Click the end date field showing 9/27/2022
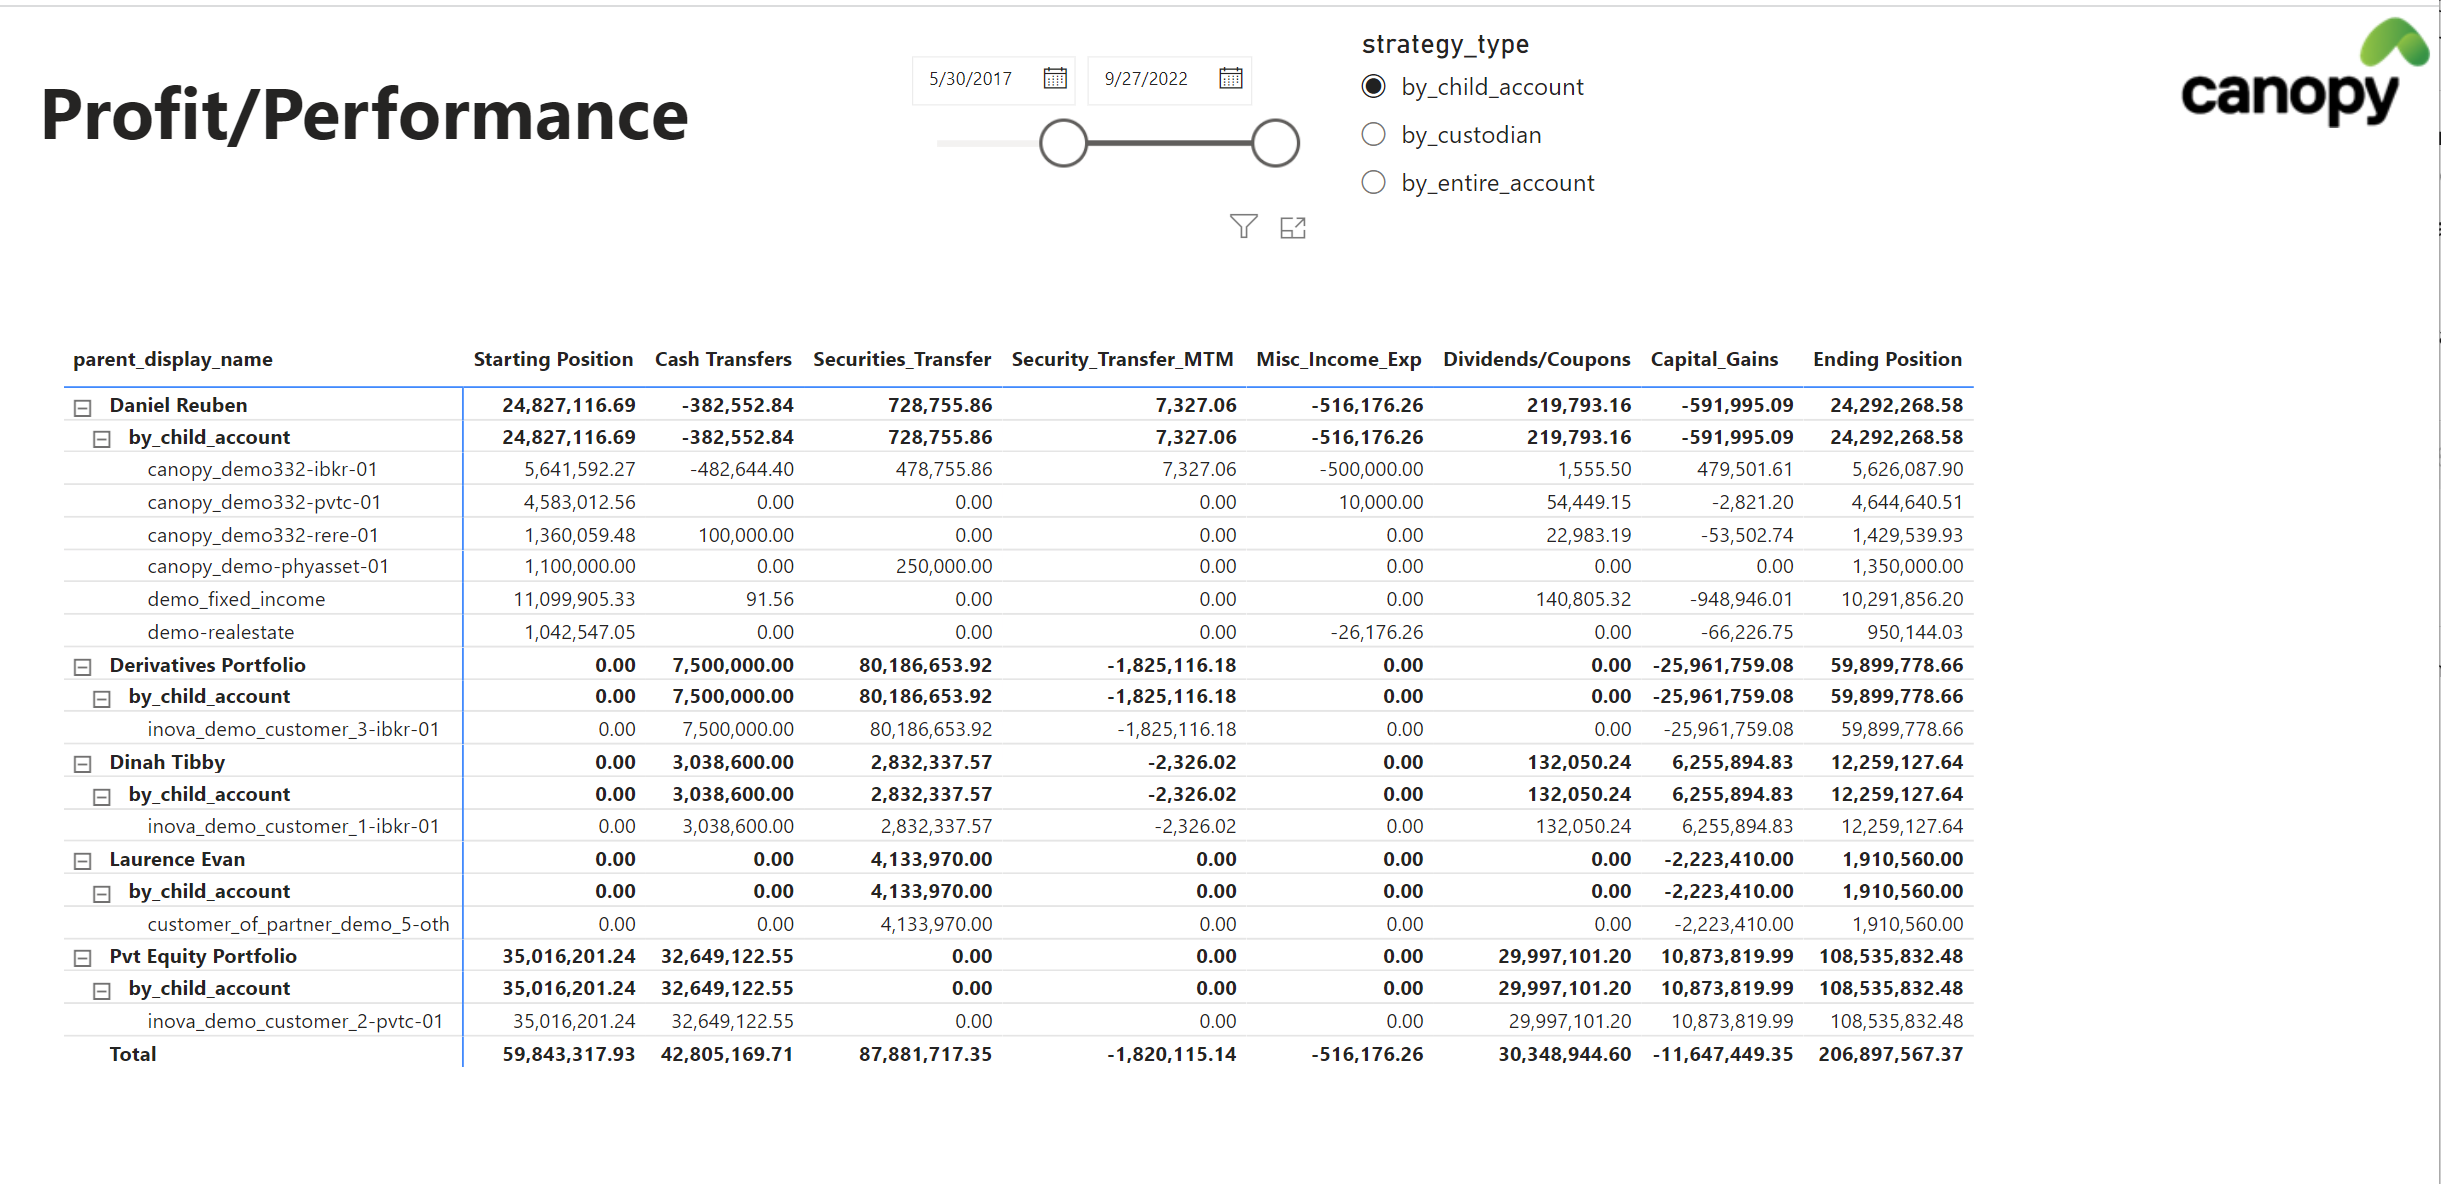Image resolution: width=2441 pixels, height=1184 pixels. click(1146, 79)
